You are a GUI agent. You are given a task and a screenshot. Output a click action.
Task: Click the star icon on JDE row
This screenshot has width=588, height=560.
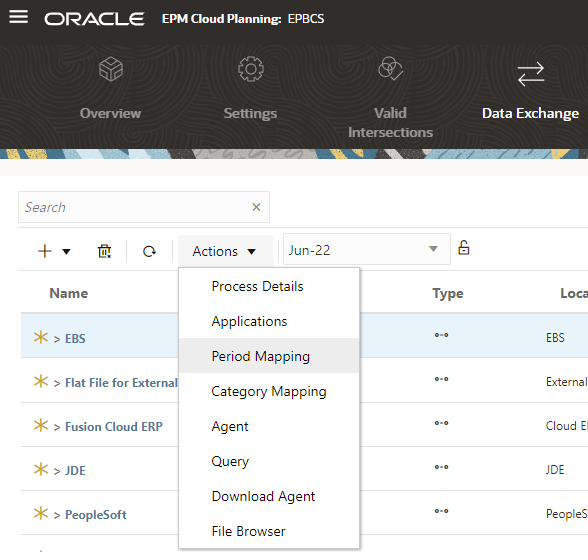coord(41,469)
